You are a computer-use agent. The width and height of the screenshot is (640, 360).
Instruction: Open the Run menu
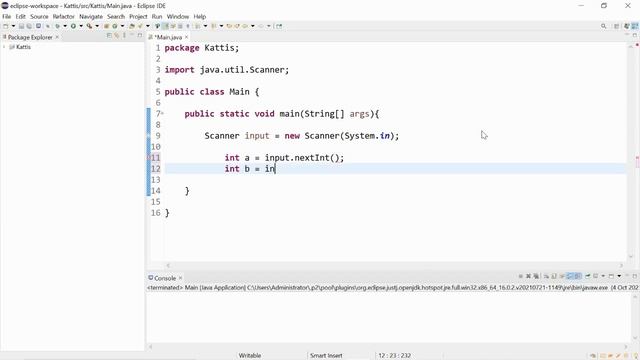pos(157,16)
